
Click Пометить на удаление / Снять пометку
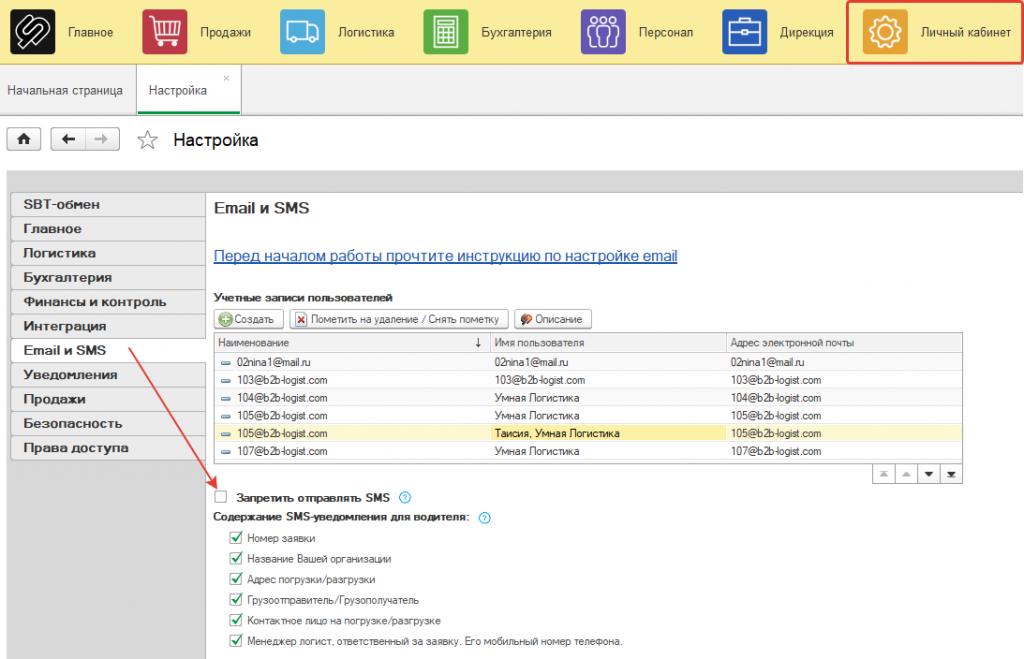398,319
